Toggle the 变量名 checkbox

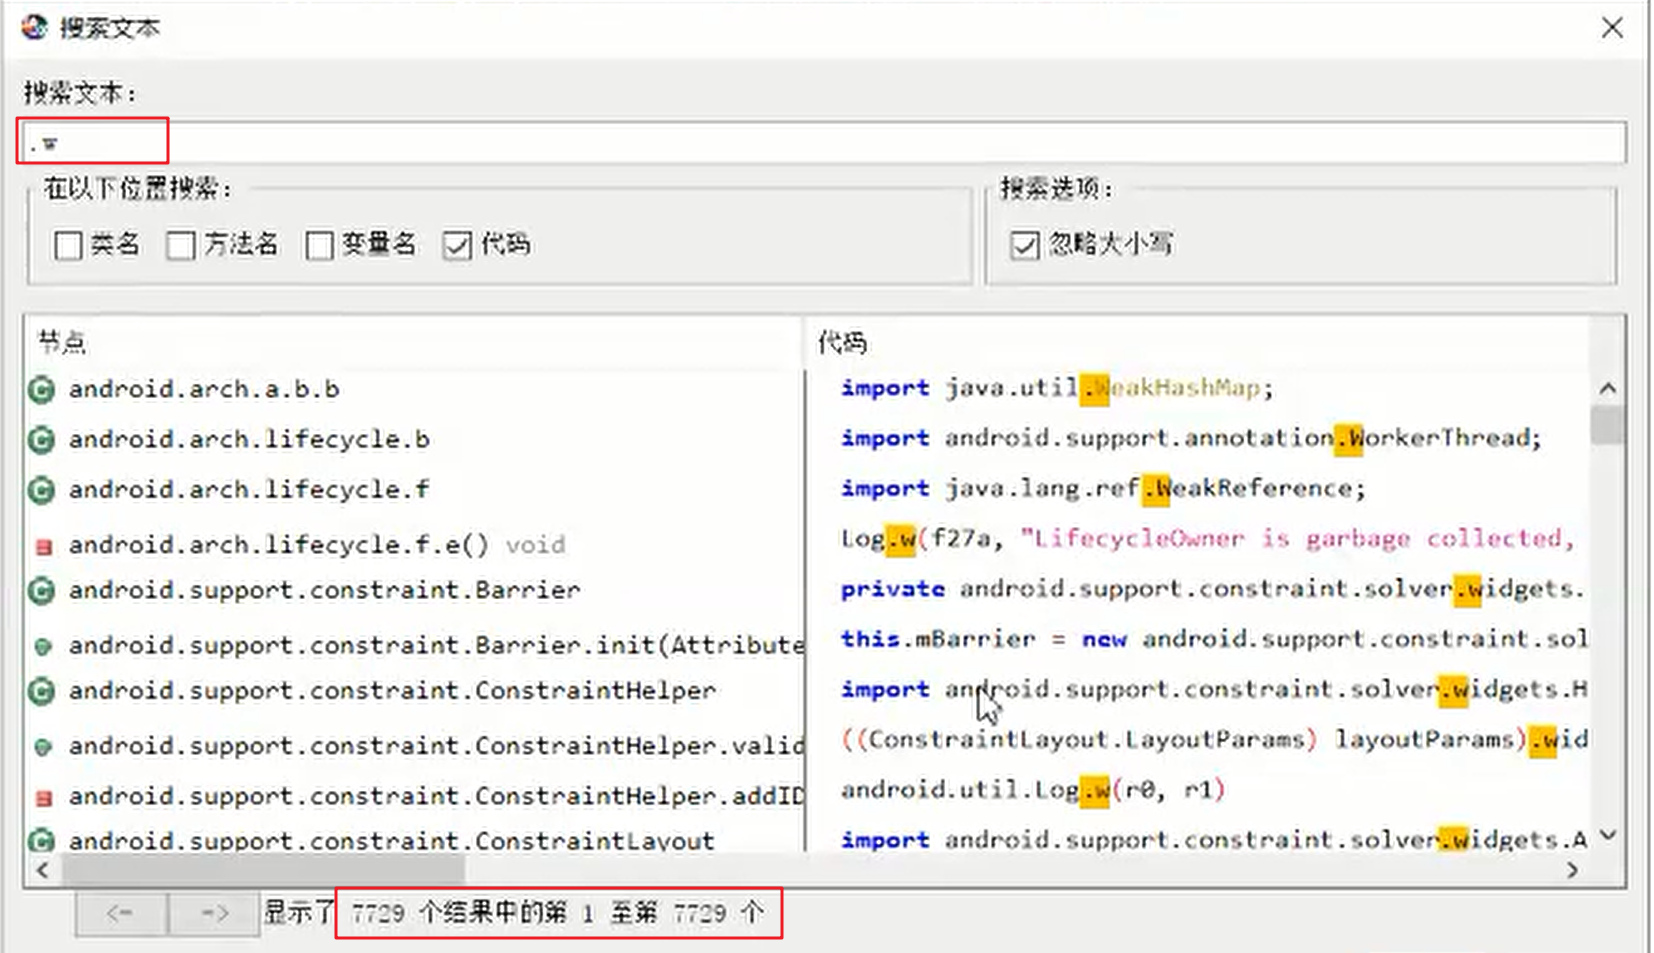pyautogui.click(x=319, y=245)
